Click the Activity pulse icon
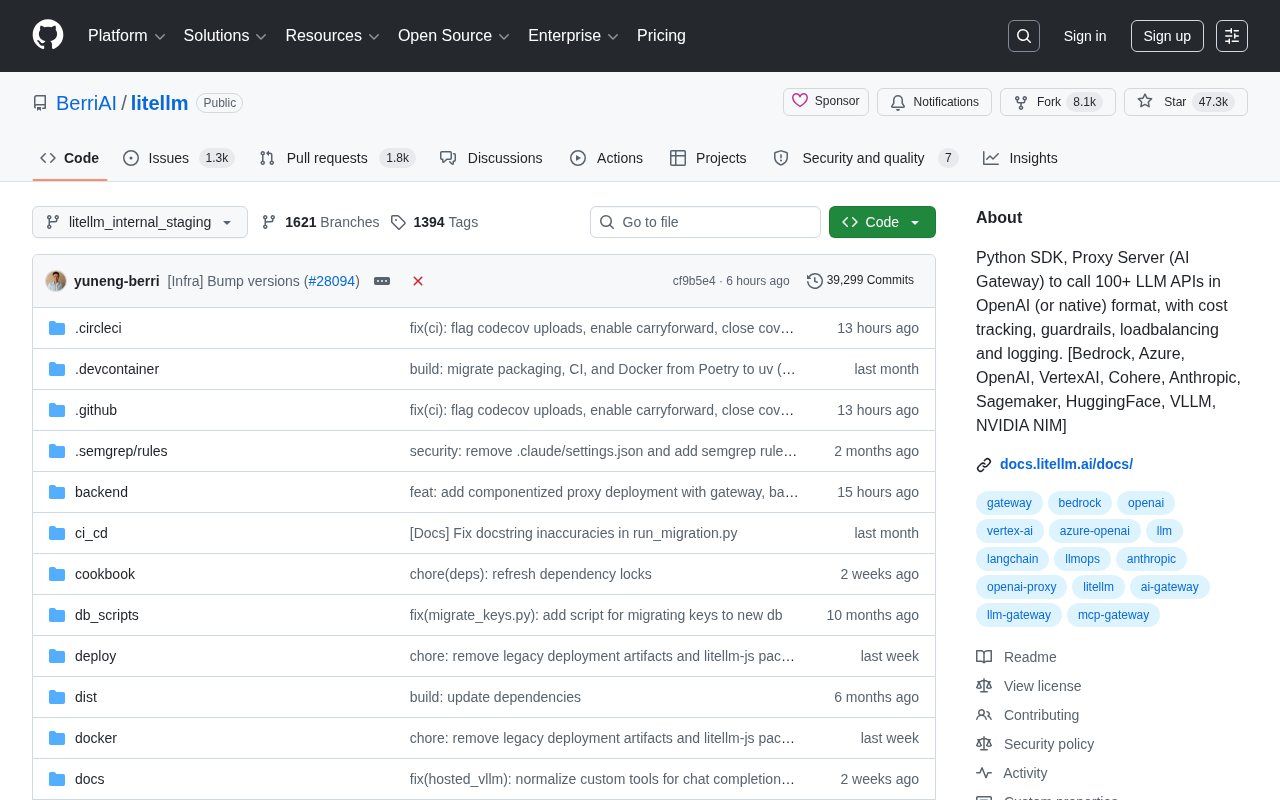 984,773
